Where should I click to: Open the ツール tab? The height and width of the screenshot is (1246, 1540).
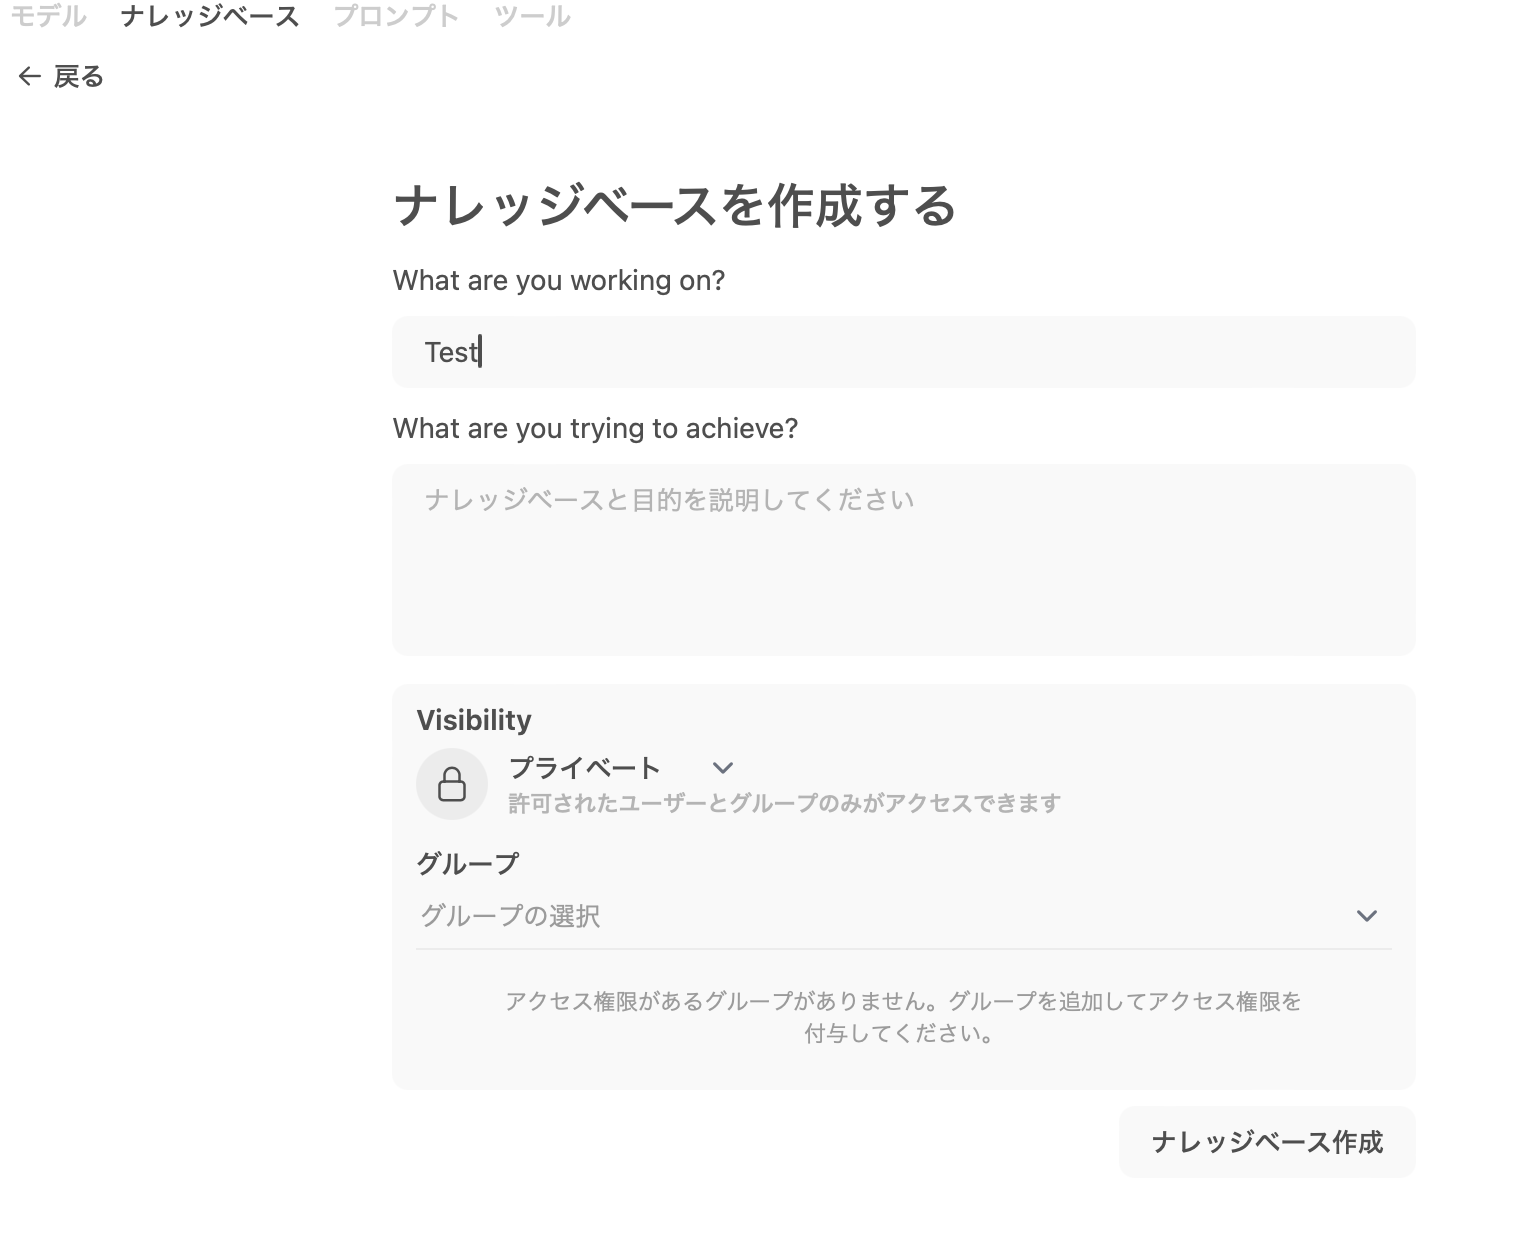pyautogui.click(x=532, y=16)
